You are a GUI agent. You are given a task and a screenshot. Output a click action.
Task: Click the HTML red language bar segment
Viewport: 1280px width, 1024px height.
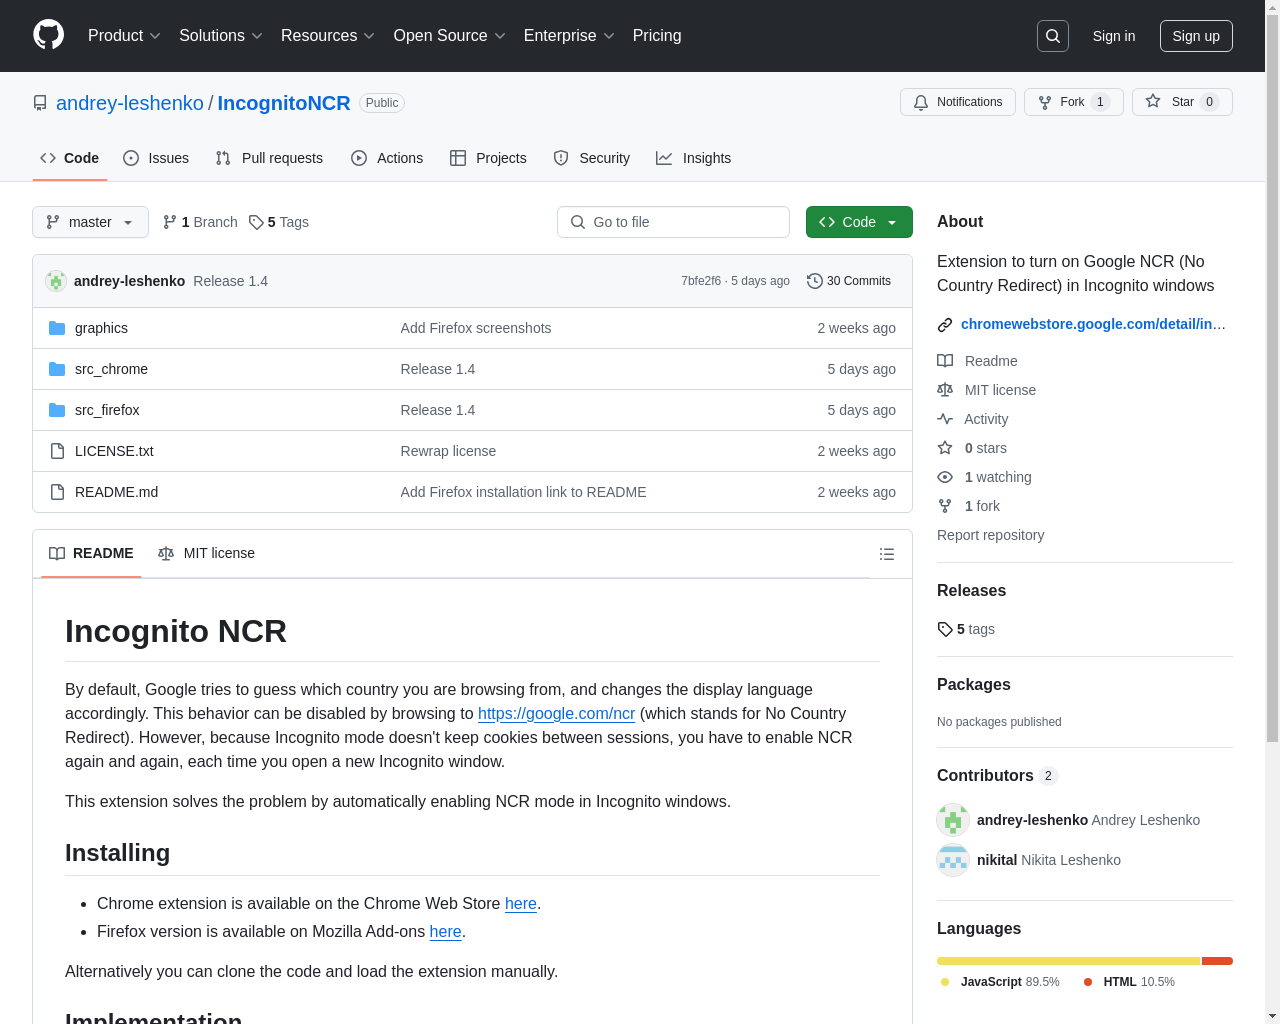click(1217, 961)
